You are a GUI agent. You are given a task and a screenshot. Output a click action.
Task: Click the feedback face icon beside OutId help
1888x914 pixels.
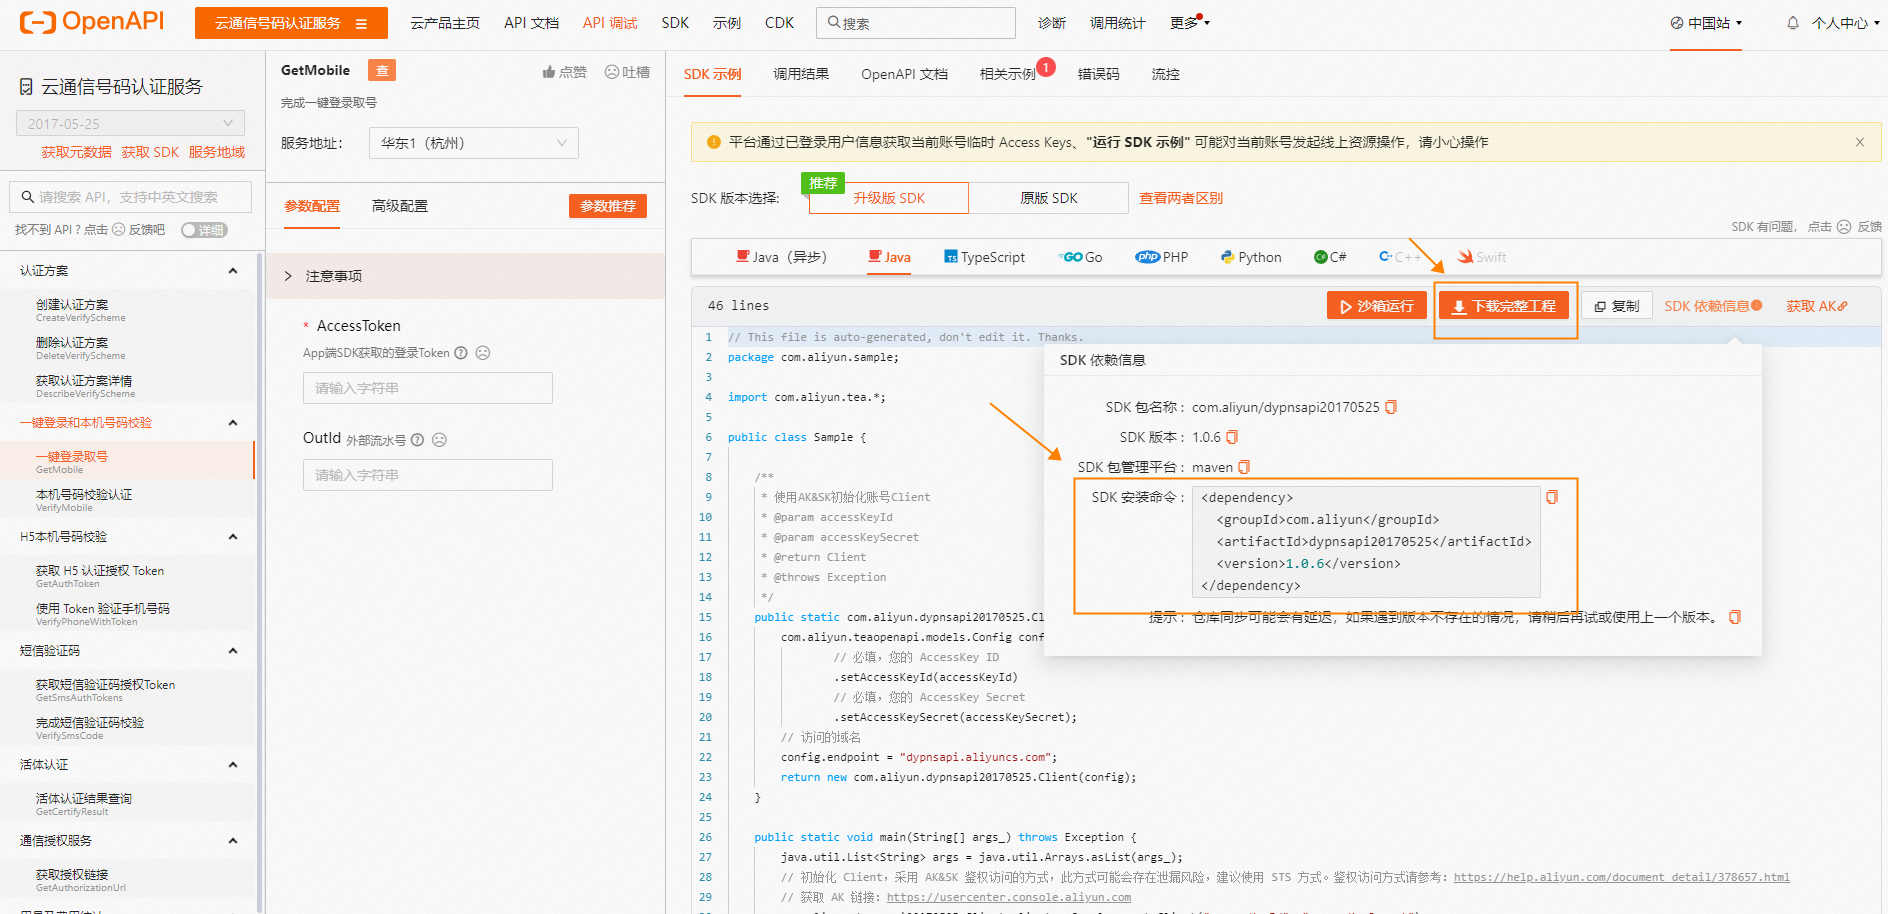pyautogui.click(x=439, y=440)
